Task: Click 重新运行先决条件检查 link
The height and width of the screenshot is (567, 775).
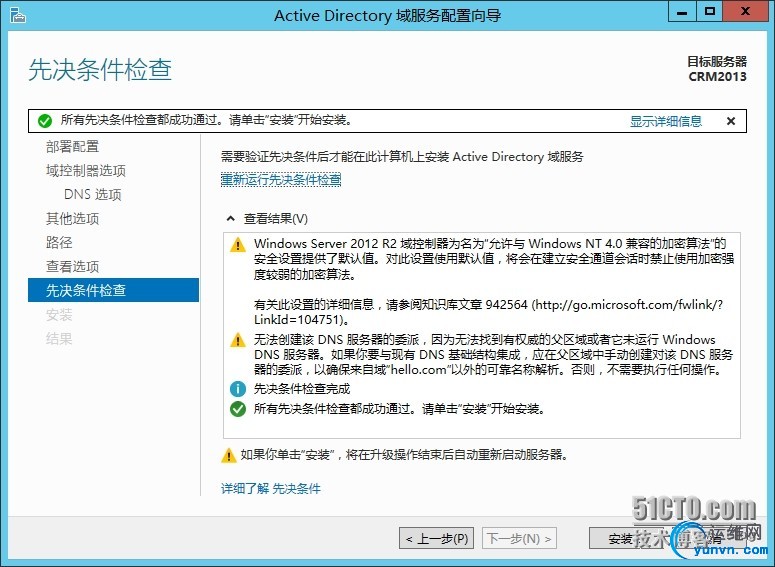Action: tap(281, 179)
